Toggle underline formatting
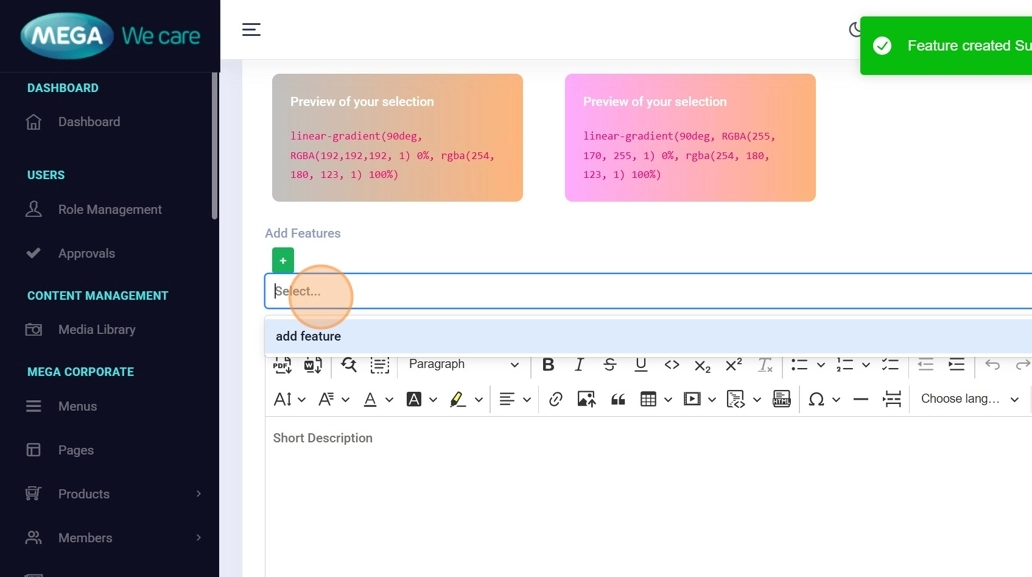 tap(641, 365)
